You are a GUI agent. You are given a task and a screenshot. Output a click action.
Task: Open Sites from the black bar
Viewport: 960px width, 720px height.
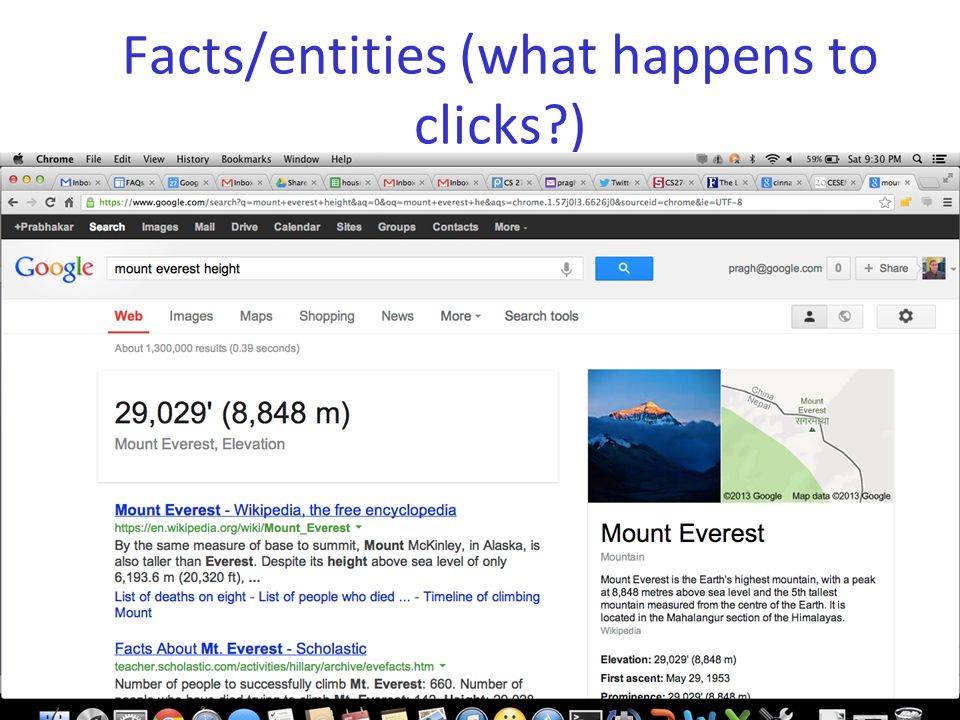click(x=349, y=227)
